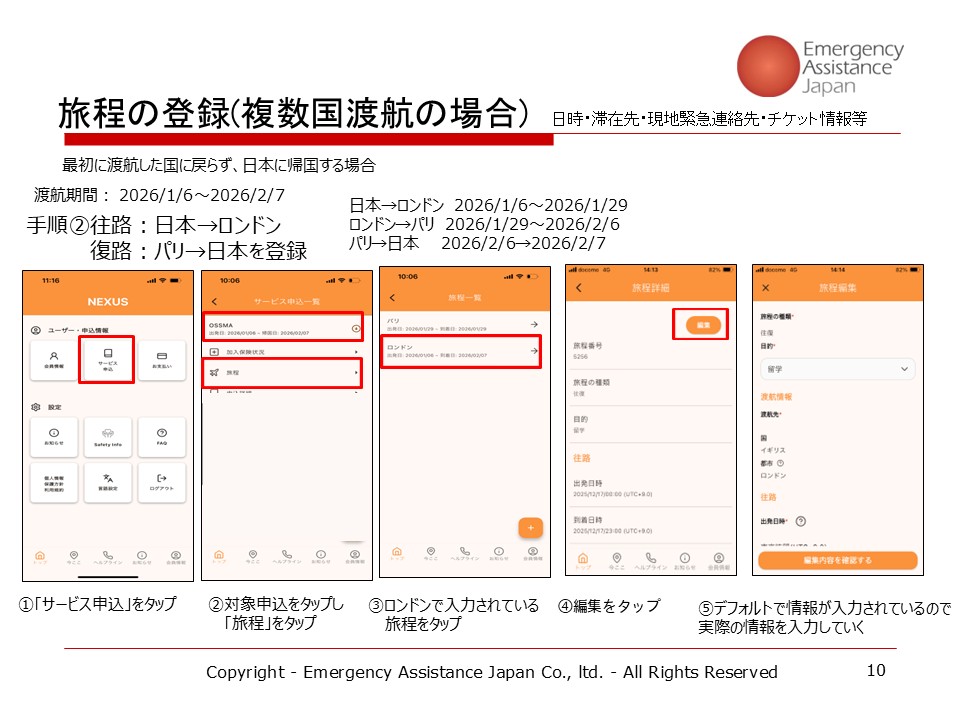Image resolution: width=960 pixels, height=720 pixels.
Task: Tap the お支払い card icon tile
Action: tap(161, 359)
